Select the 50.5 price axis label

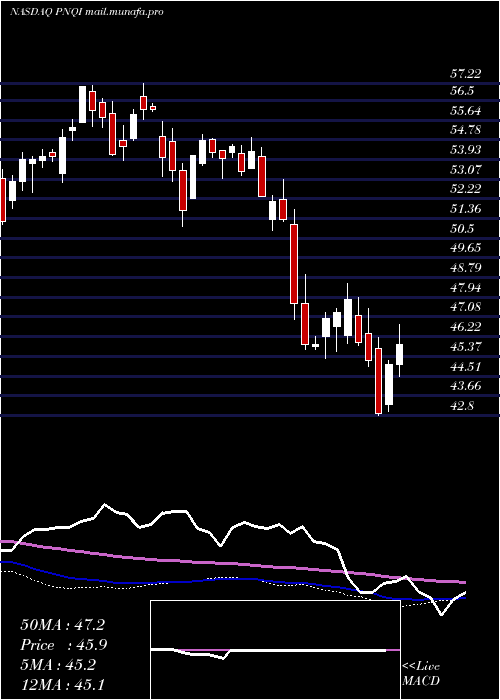pos(462,228)
